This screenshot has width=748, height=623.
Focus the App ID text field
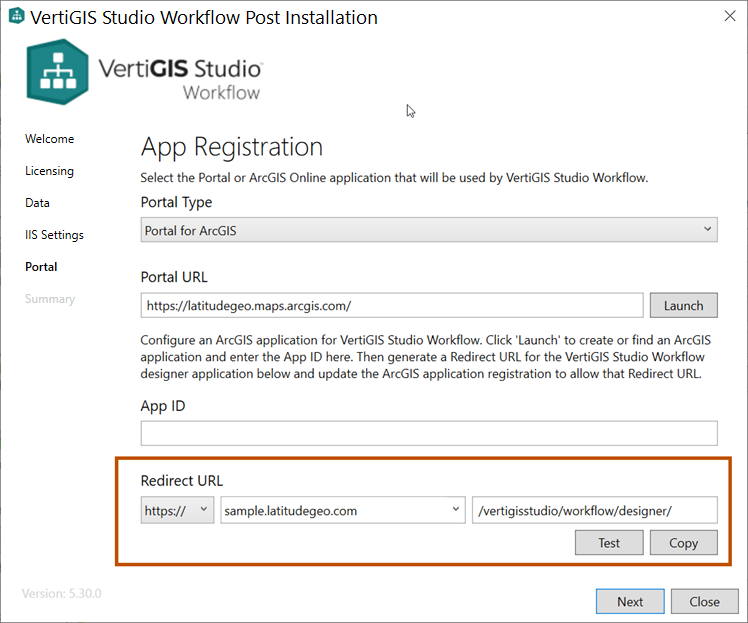pyautogui.click(x=429, y=433)
